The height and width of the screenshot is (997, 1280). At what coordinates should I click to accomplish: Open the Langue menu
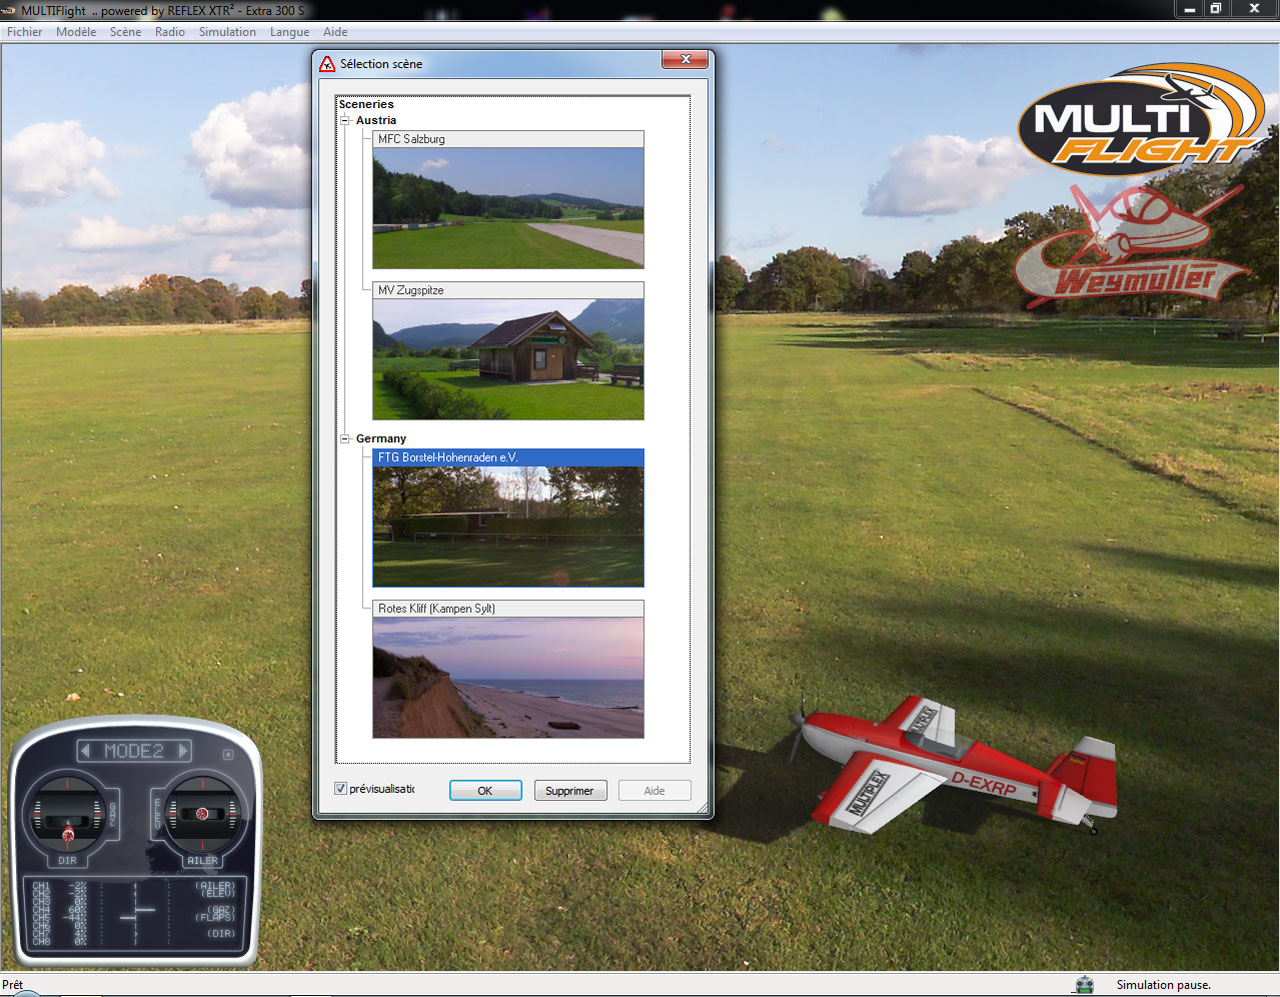click(289, 32)
